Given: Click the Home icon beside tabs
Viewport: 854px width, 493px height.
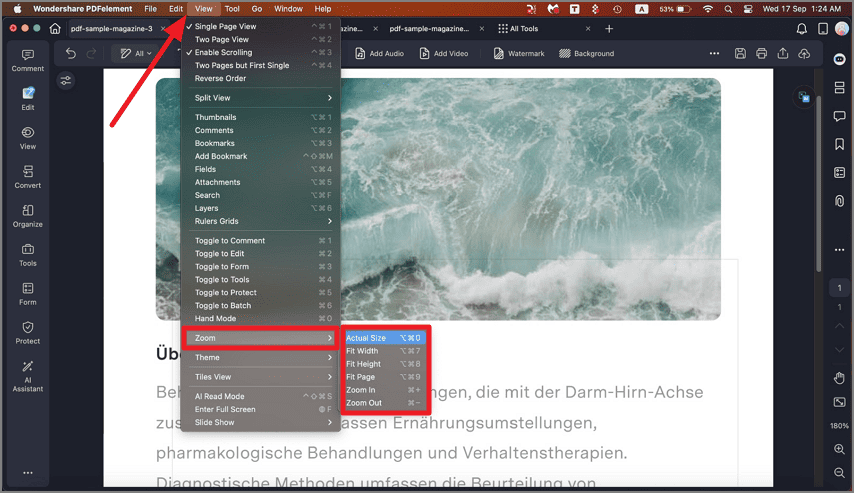Looking at the screenshot, I should [x=55, y=28].
